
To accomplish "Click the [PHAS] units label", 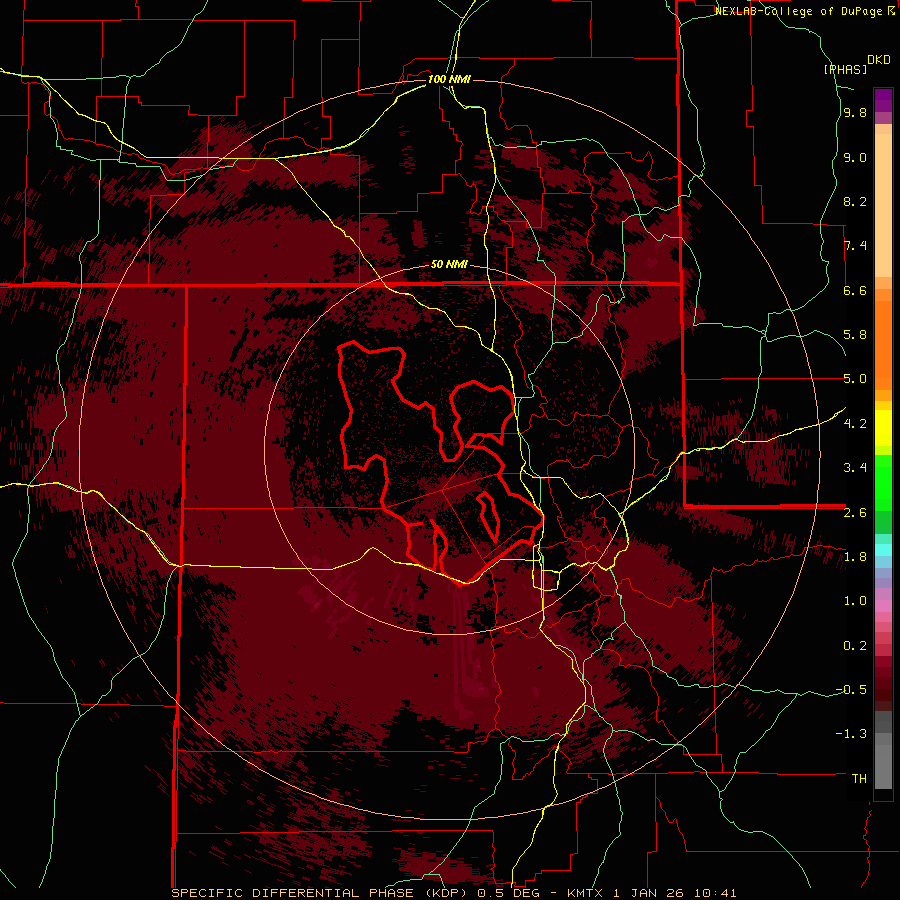I will tap(845, 69).
